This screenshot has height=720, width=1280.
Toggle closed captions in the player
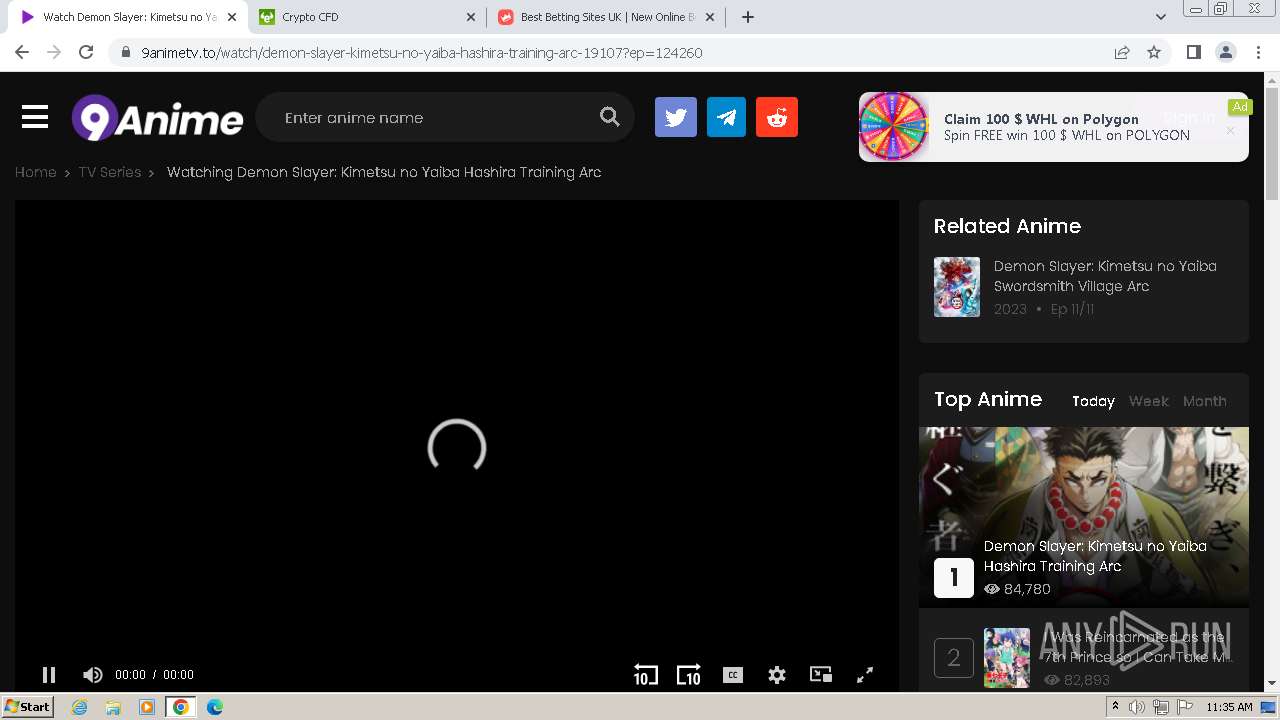coord(733,675)
